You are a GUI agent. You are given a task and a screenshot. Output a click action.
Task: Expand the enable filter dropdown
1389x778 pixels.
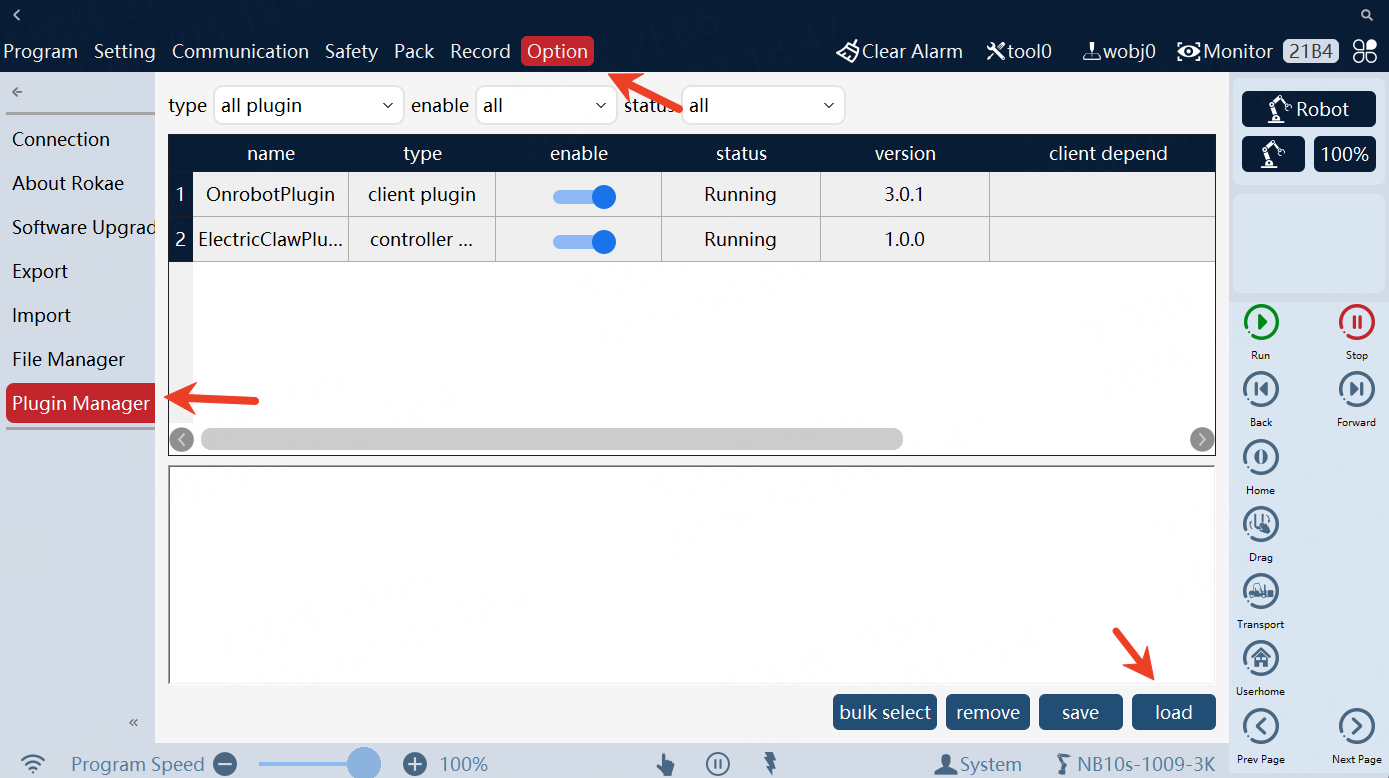[x=546, y=105]
